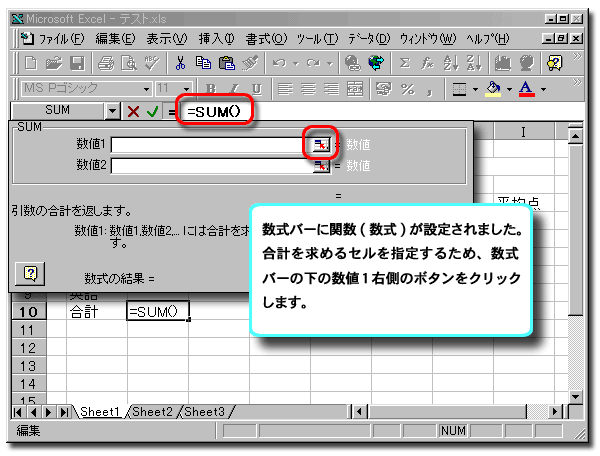Click in the 数値2 input field
The width and height of the screenshot is (600, 456).
212,166
